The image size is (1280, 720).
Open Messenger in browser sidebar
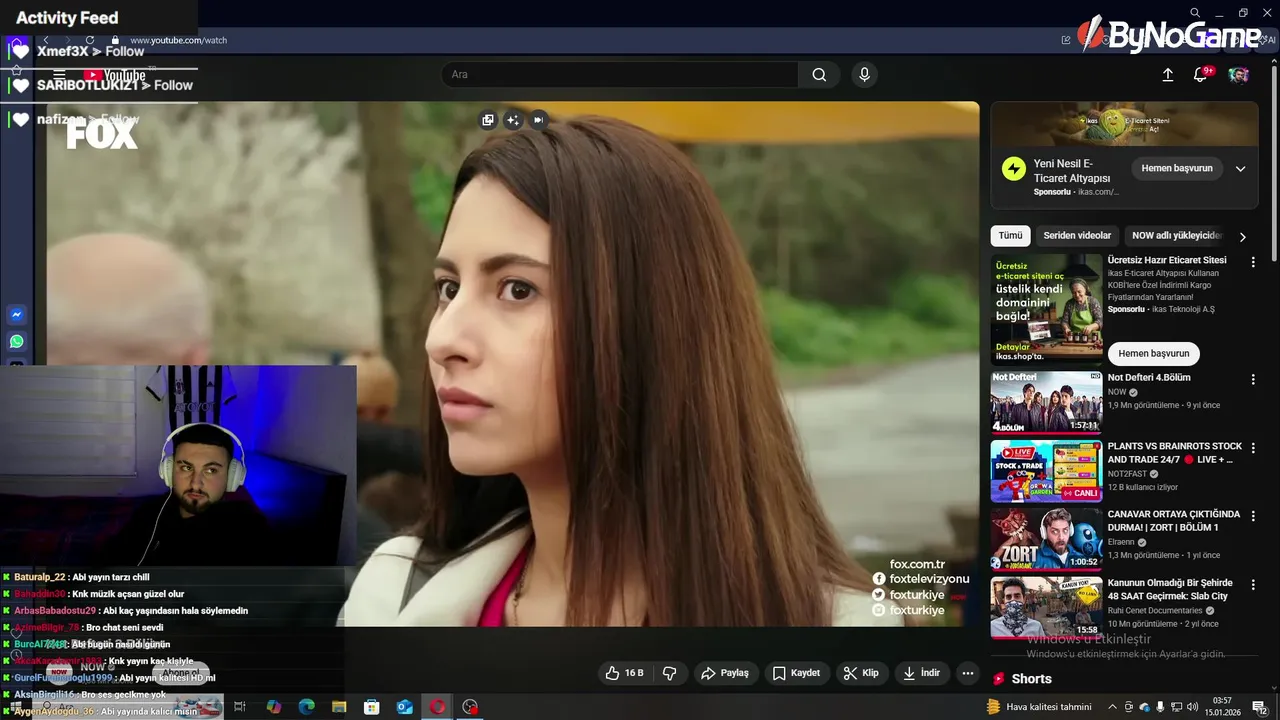coord(17,315)
